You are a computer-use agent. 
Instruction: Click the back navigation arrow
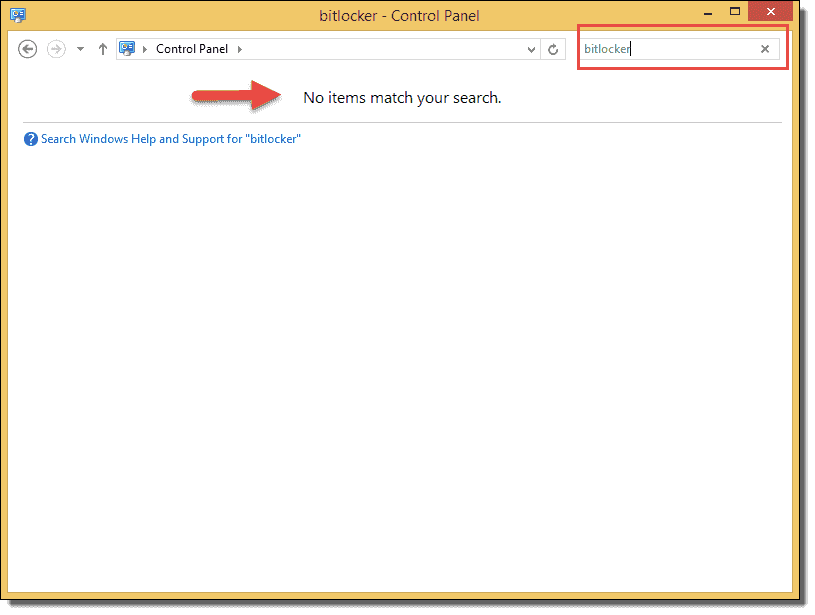[27, 48]
